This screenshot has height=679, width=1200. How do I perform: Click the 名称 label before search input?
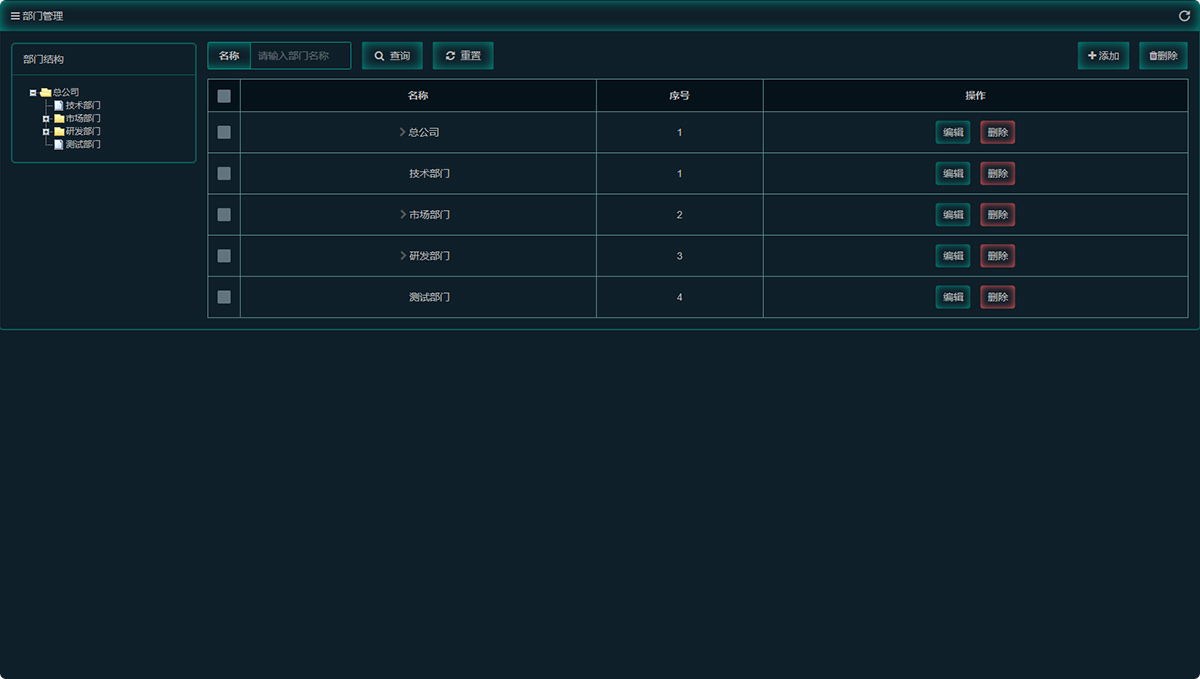[x=229, y=56]
